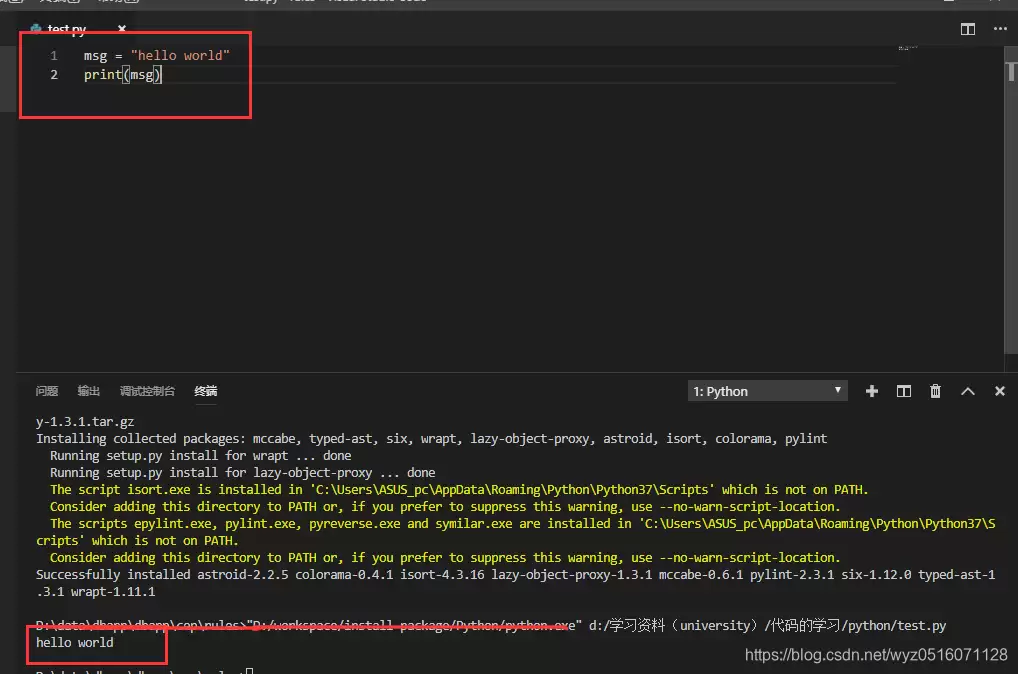Split the editor with the top-right icon
The width and height of the screenshot is (1018, 674).
click(x=967, y=30)
